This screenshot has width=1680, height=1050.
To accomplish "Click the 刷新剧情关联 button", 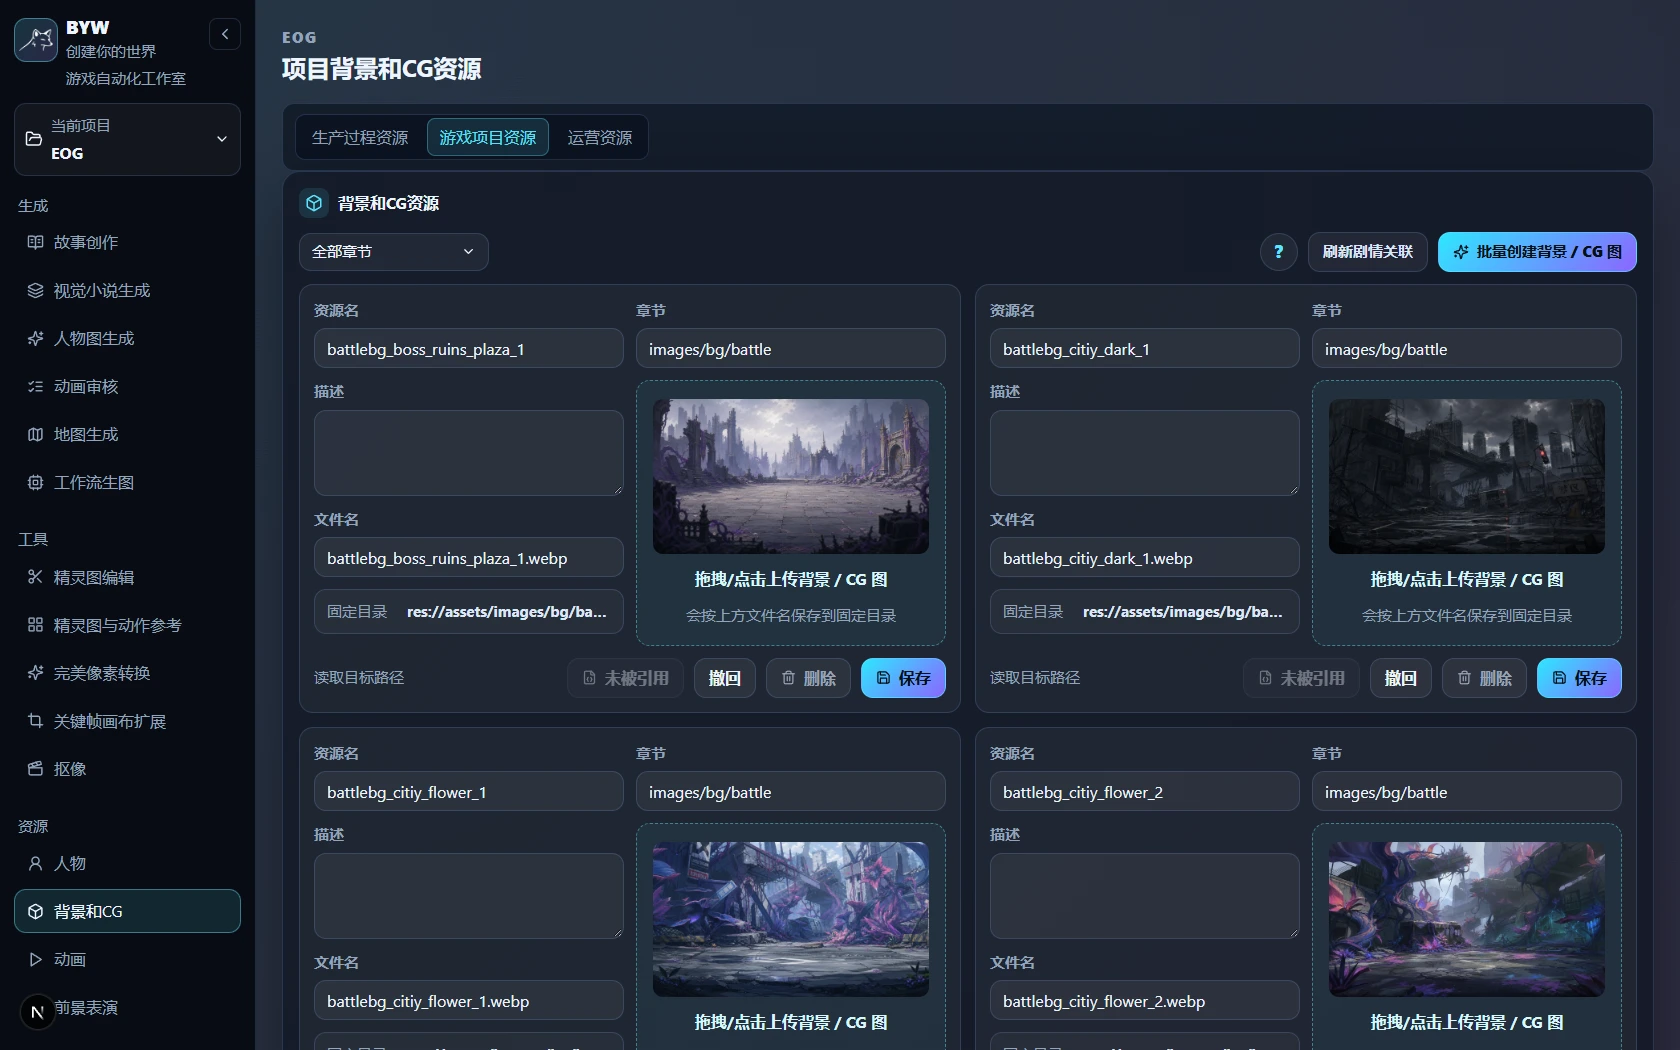I will [1367, 252].
